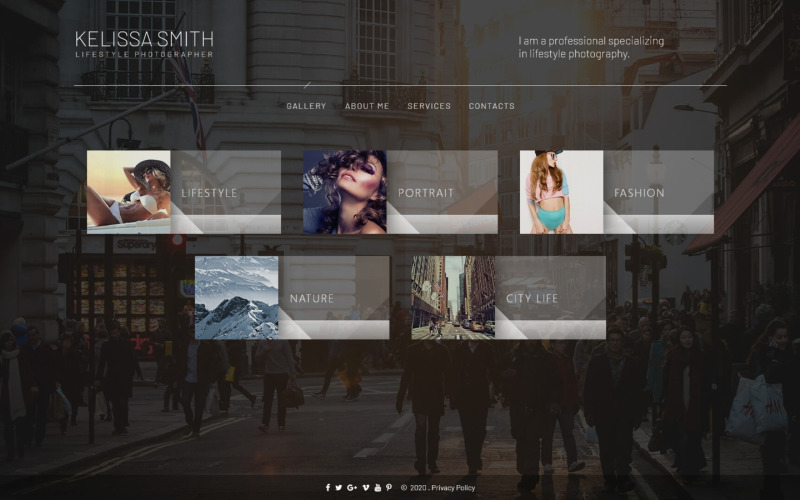Click the Fashion category label

click(x=639, y=193)
